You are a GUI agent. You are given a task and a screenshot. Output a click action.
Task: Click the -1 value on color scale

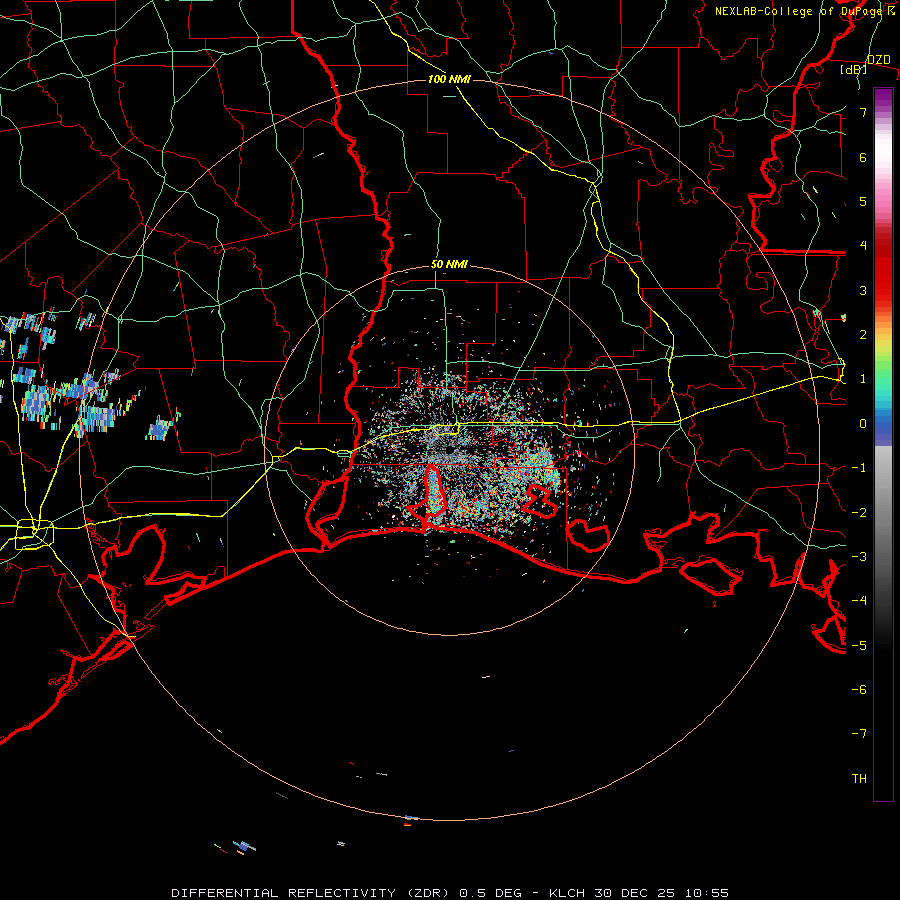coord(859,468)
